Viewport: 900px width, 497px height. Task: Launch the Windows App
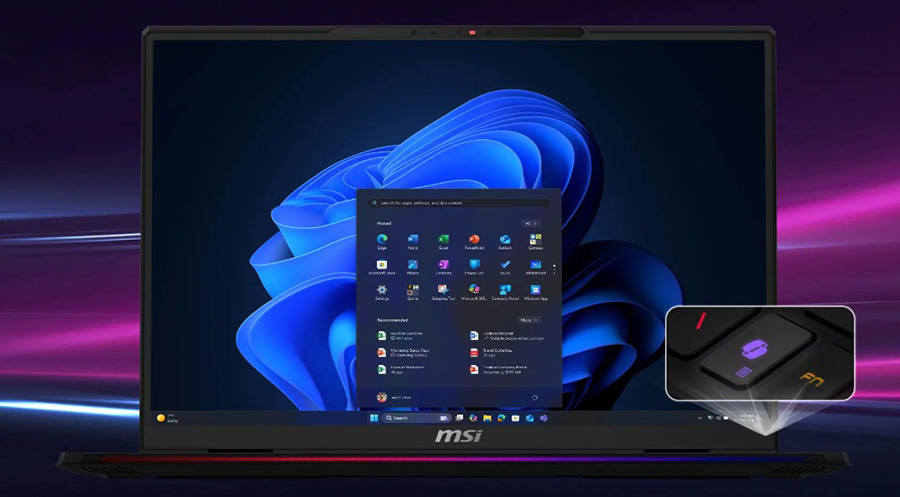pos(536,293)
